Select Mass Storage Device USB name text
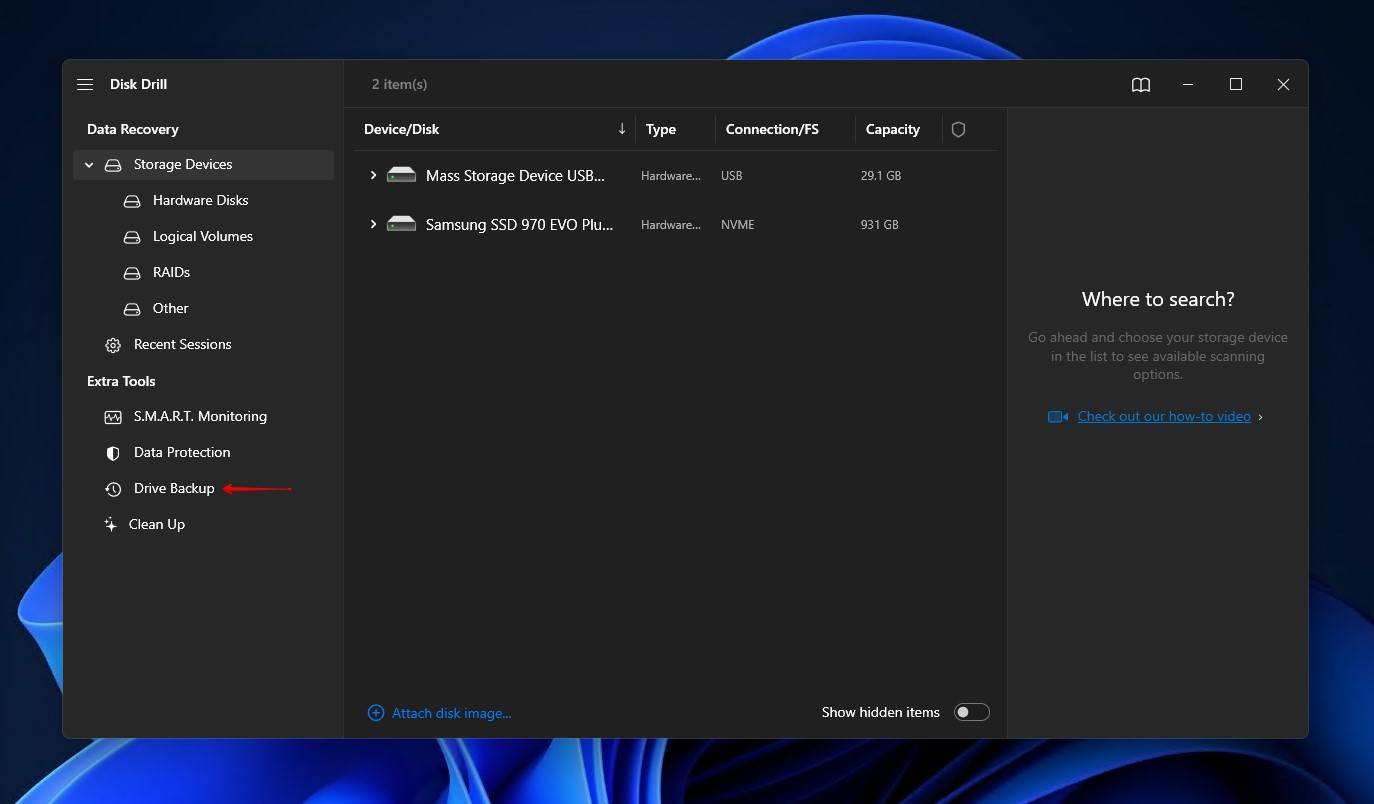Image resolution: width=1374 pixels, height=804 pixels. (516, 175)
